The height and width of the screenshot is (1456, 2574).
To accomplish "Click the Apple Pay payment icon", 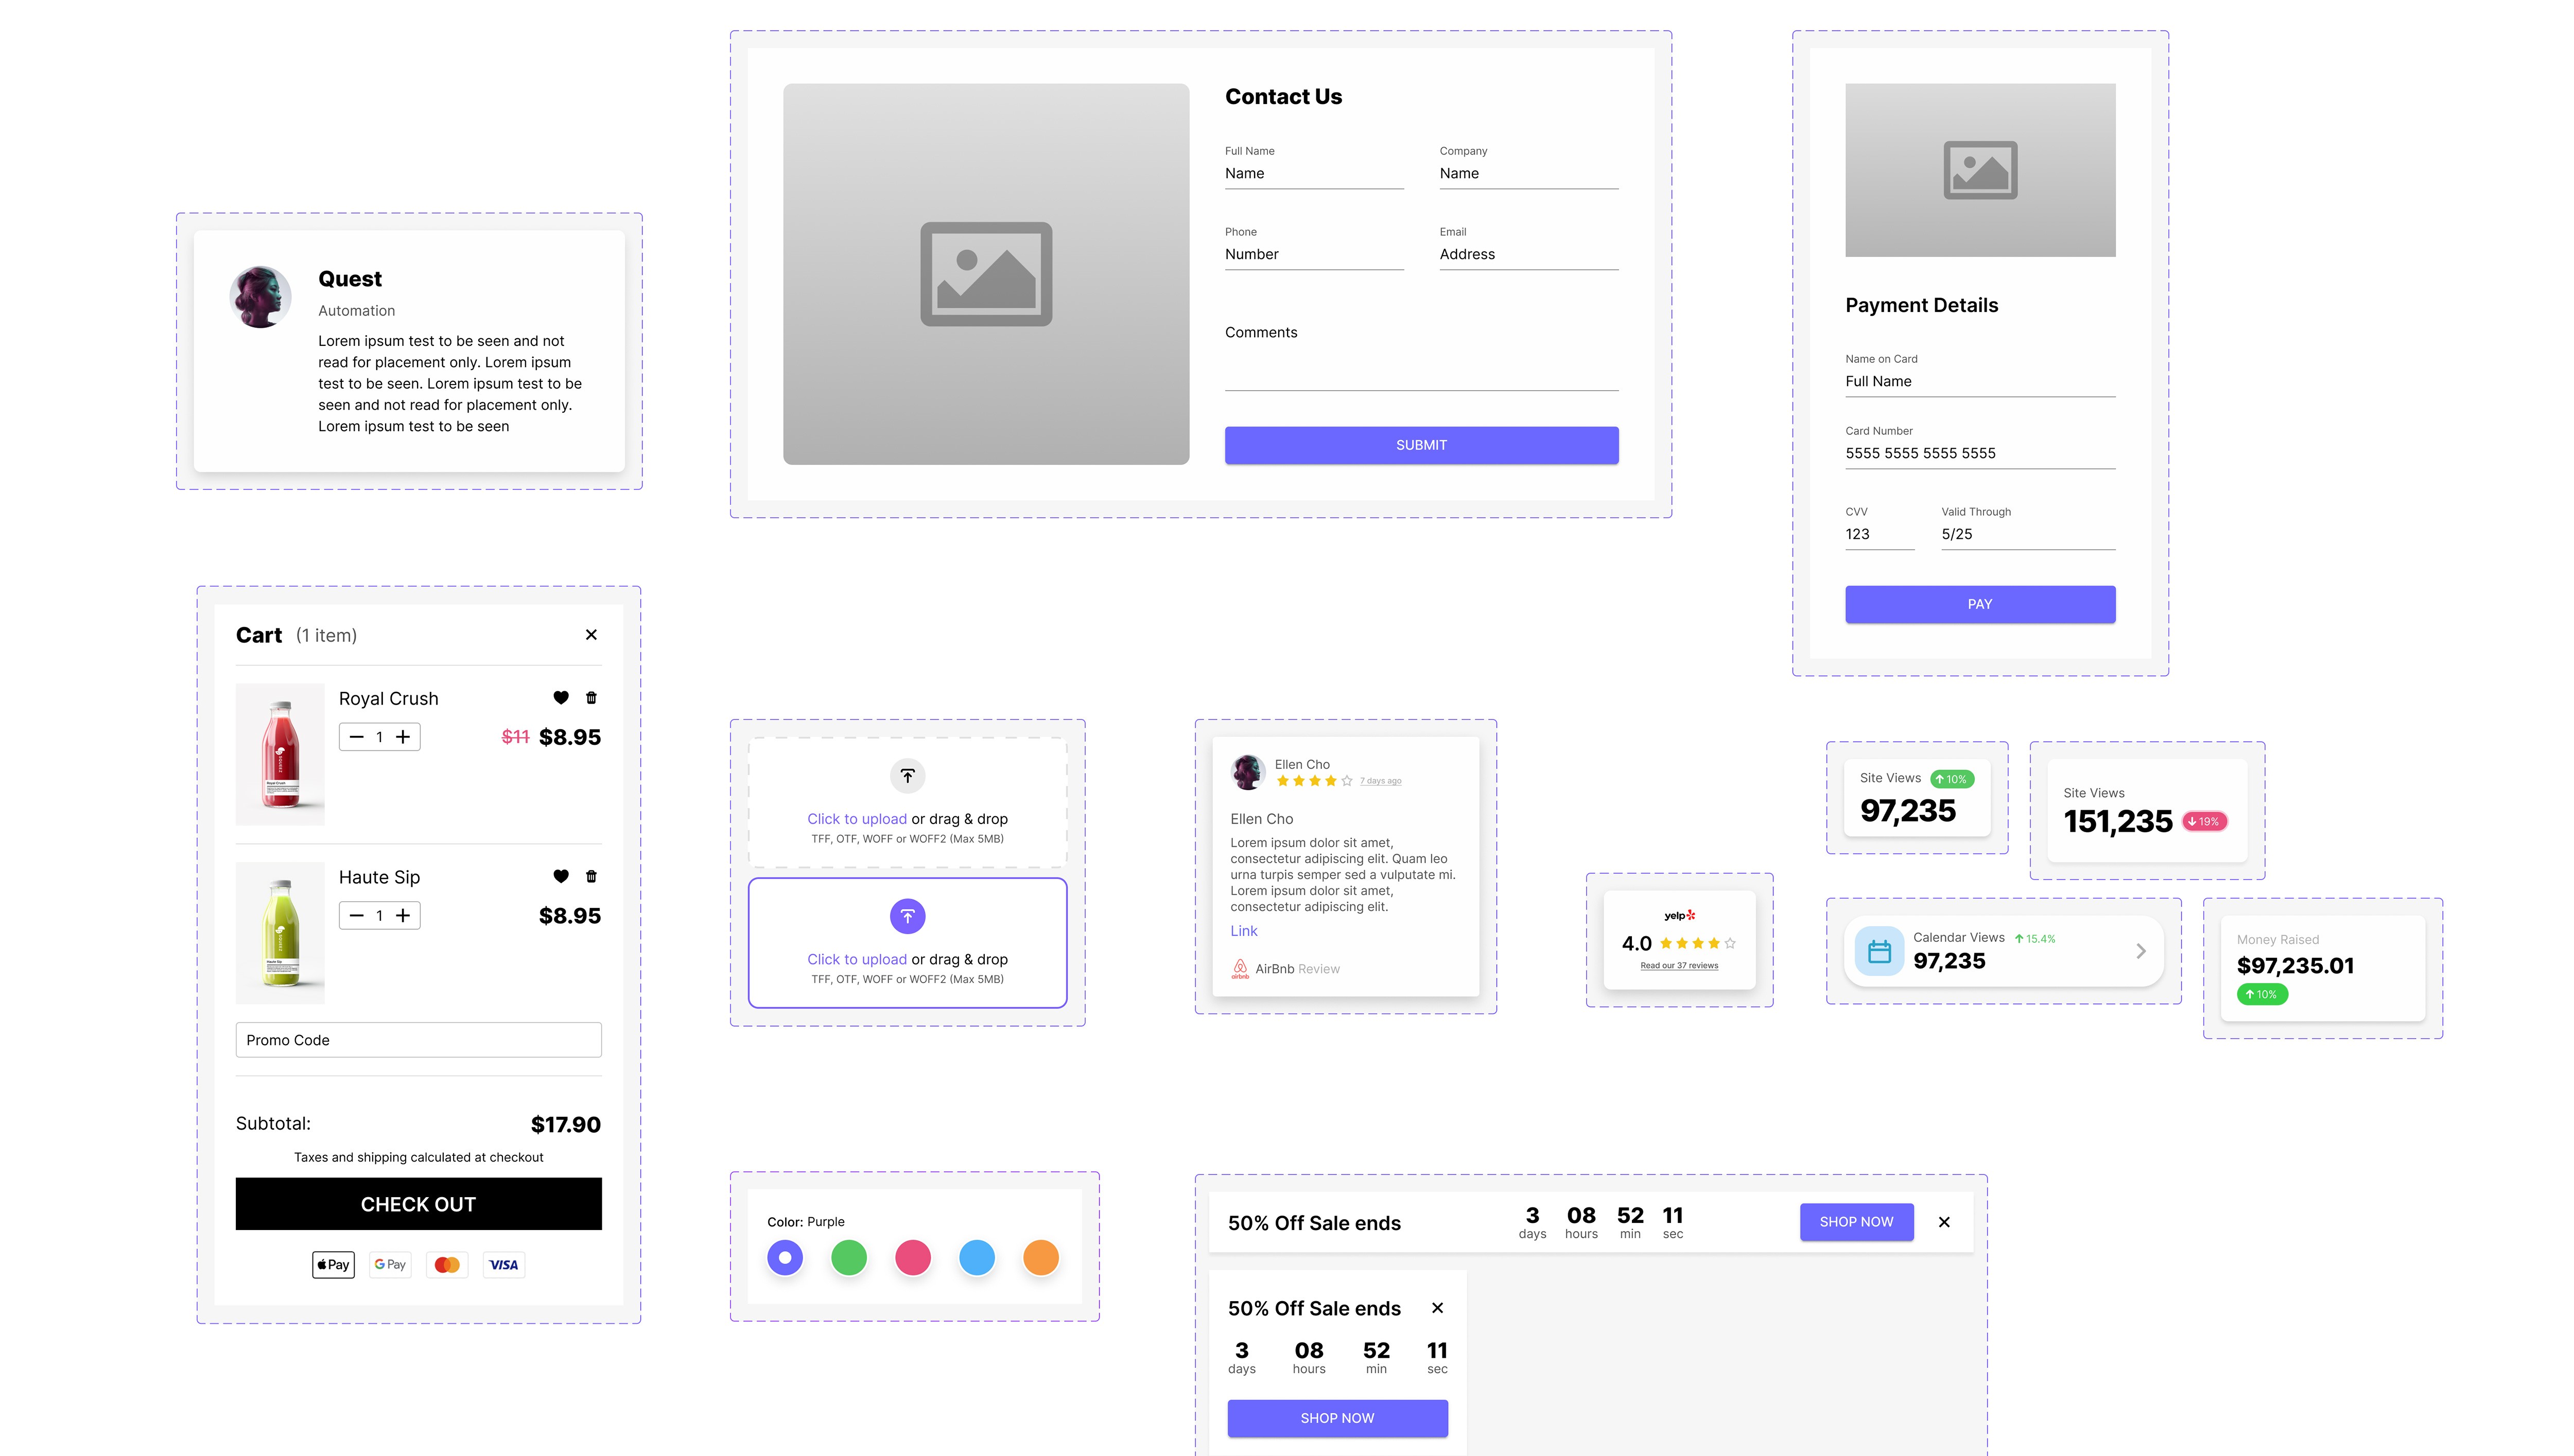I will point(333,1265).
